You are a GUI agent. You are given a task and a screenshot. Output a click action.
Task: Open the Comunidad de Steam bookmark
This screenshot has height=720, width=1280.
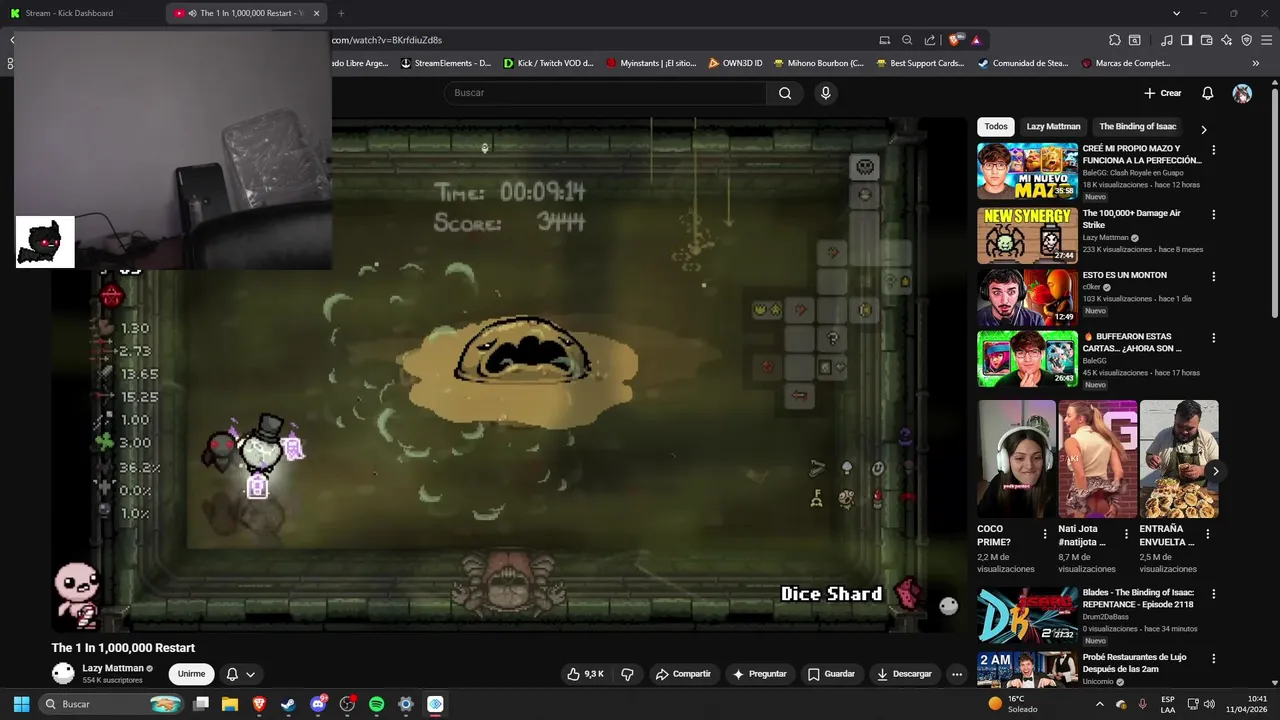click(x=1023, y=63)
